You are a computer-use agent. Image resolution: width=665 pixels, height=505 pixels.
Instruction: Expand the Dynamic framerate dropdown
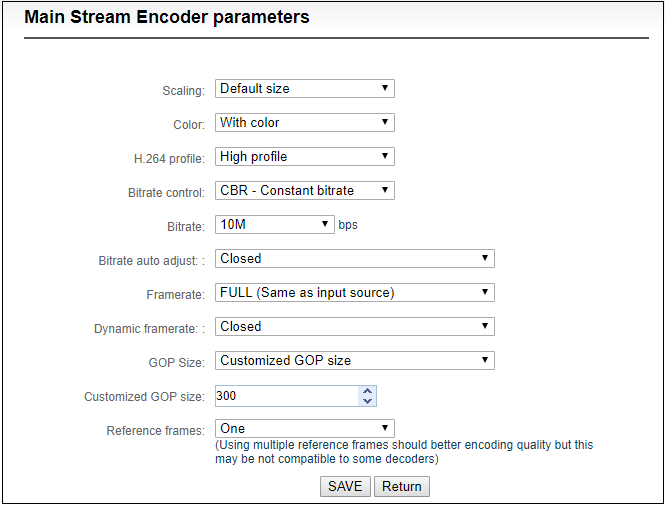(355, 326)
